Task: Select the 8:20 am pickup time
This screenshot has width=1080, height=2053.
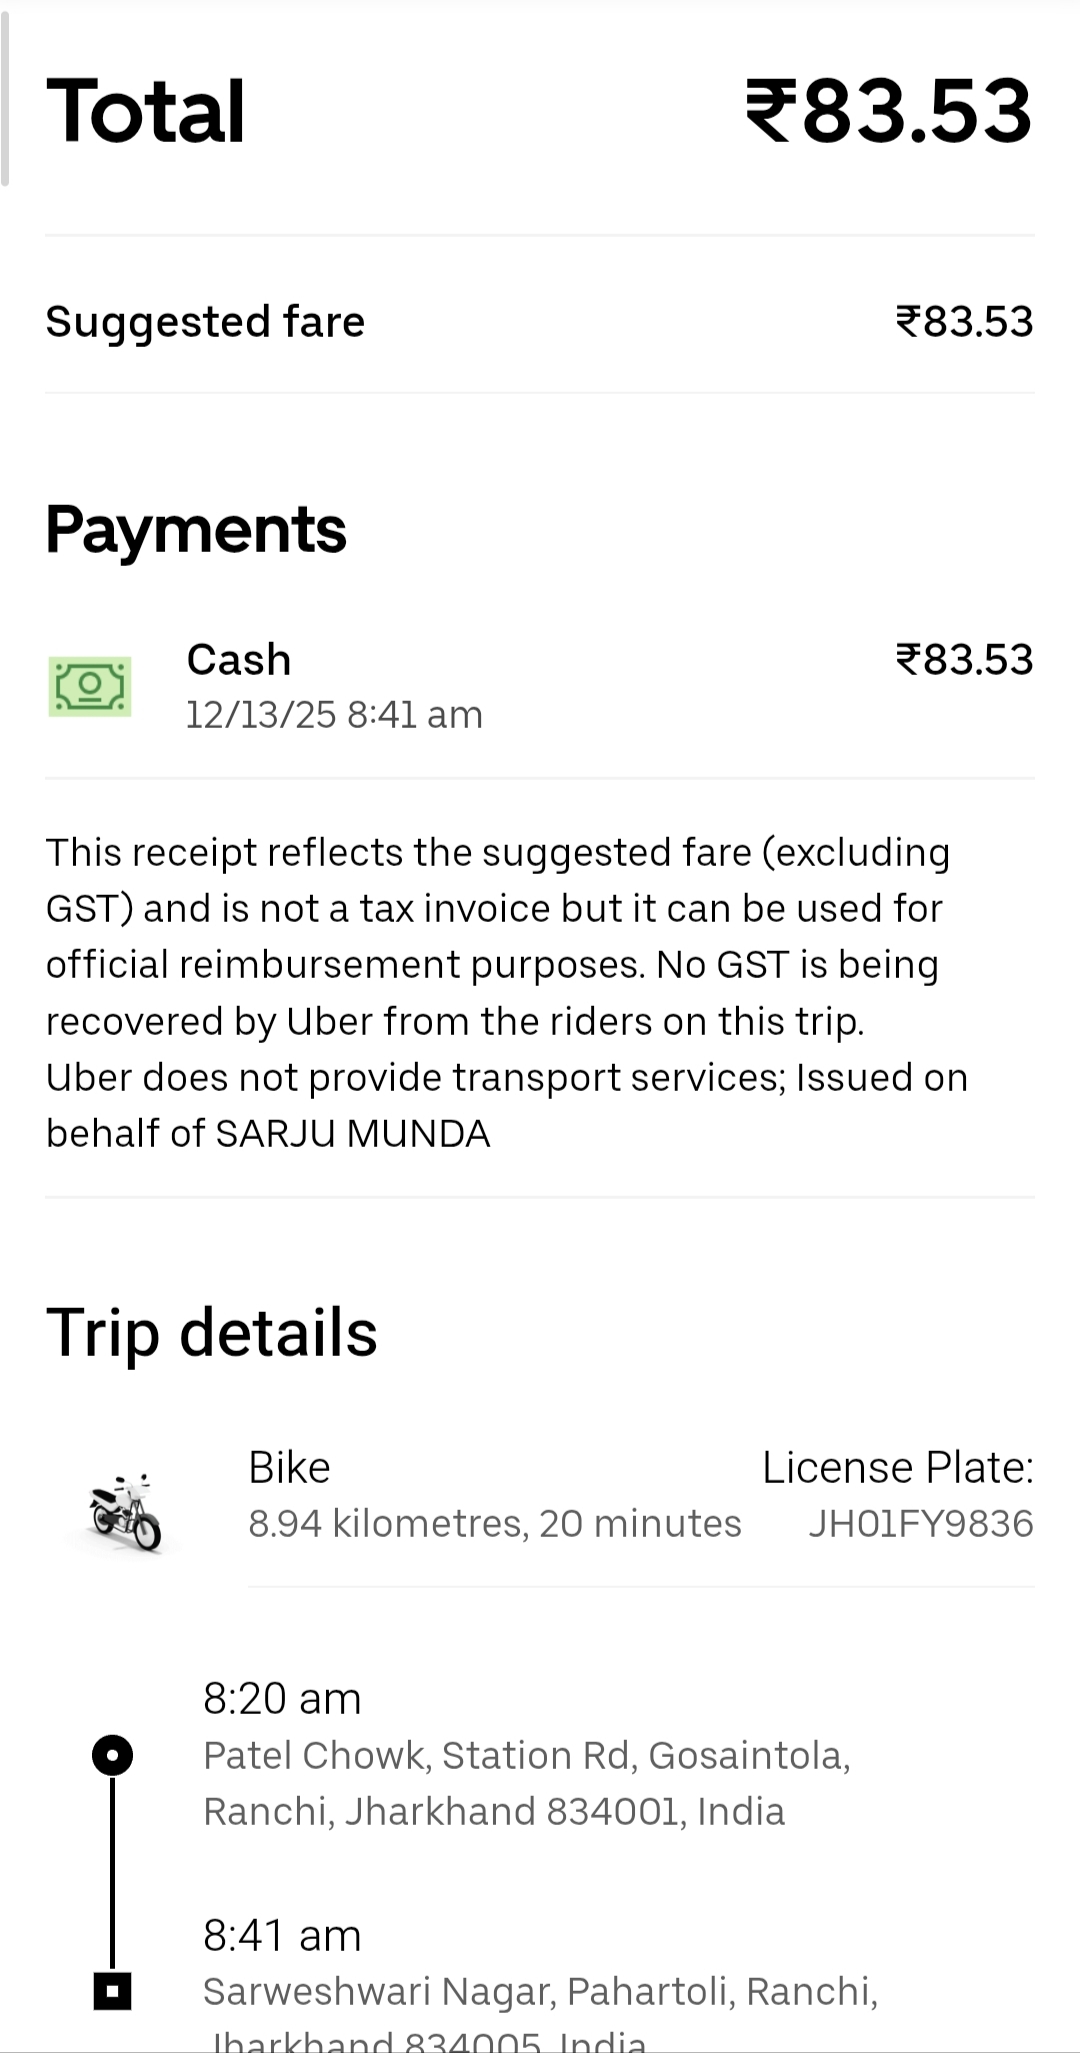Action: point(282,1698)
